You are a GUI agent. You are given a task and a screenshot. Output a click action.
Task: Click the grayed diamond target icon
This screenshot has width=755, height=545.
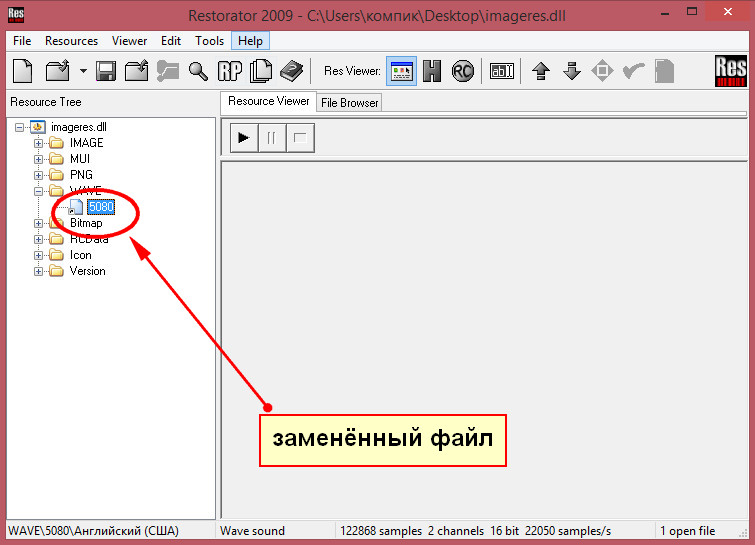coord(602,71)
